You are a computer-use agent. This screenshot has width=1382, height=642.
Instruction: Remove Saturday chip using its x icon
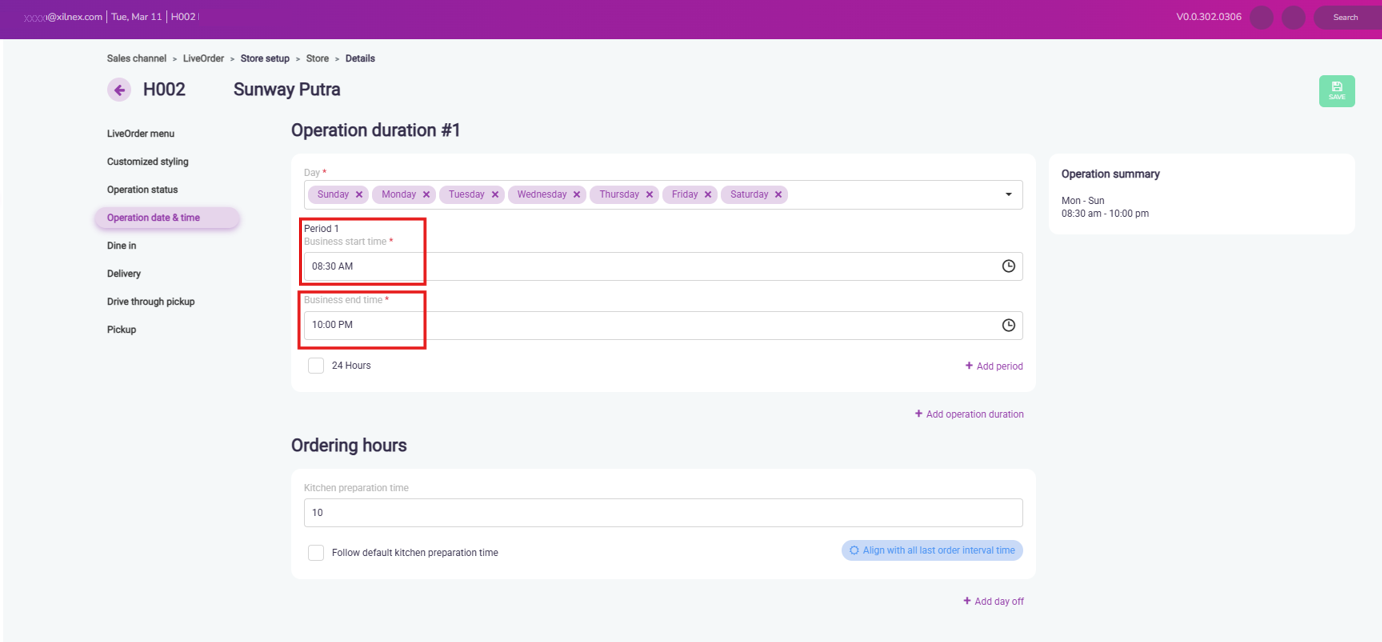click(x=778, y=195)
